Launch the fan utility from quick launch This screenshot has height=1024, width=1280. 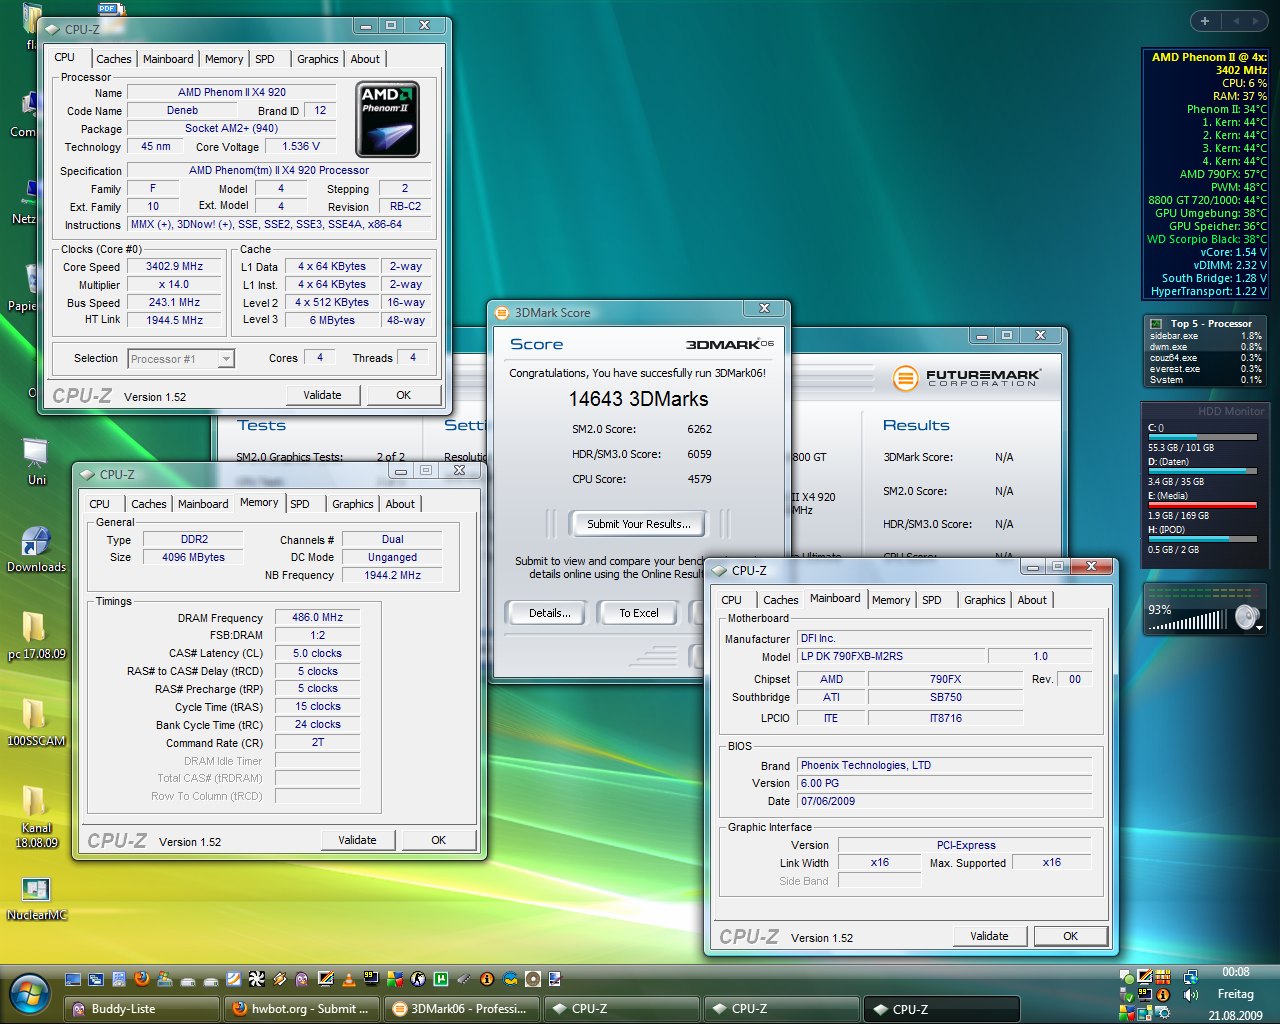click(257, 979)
